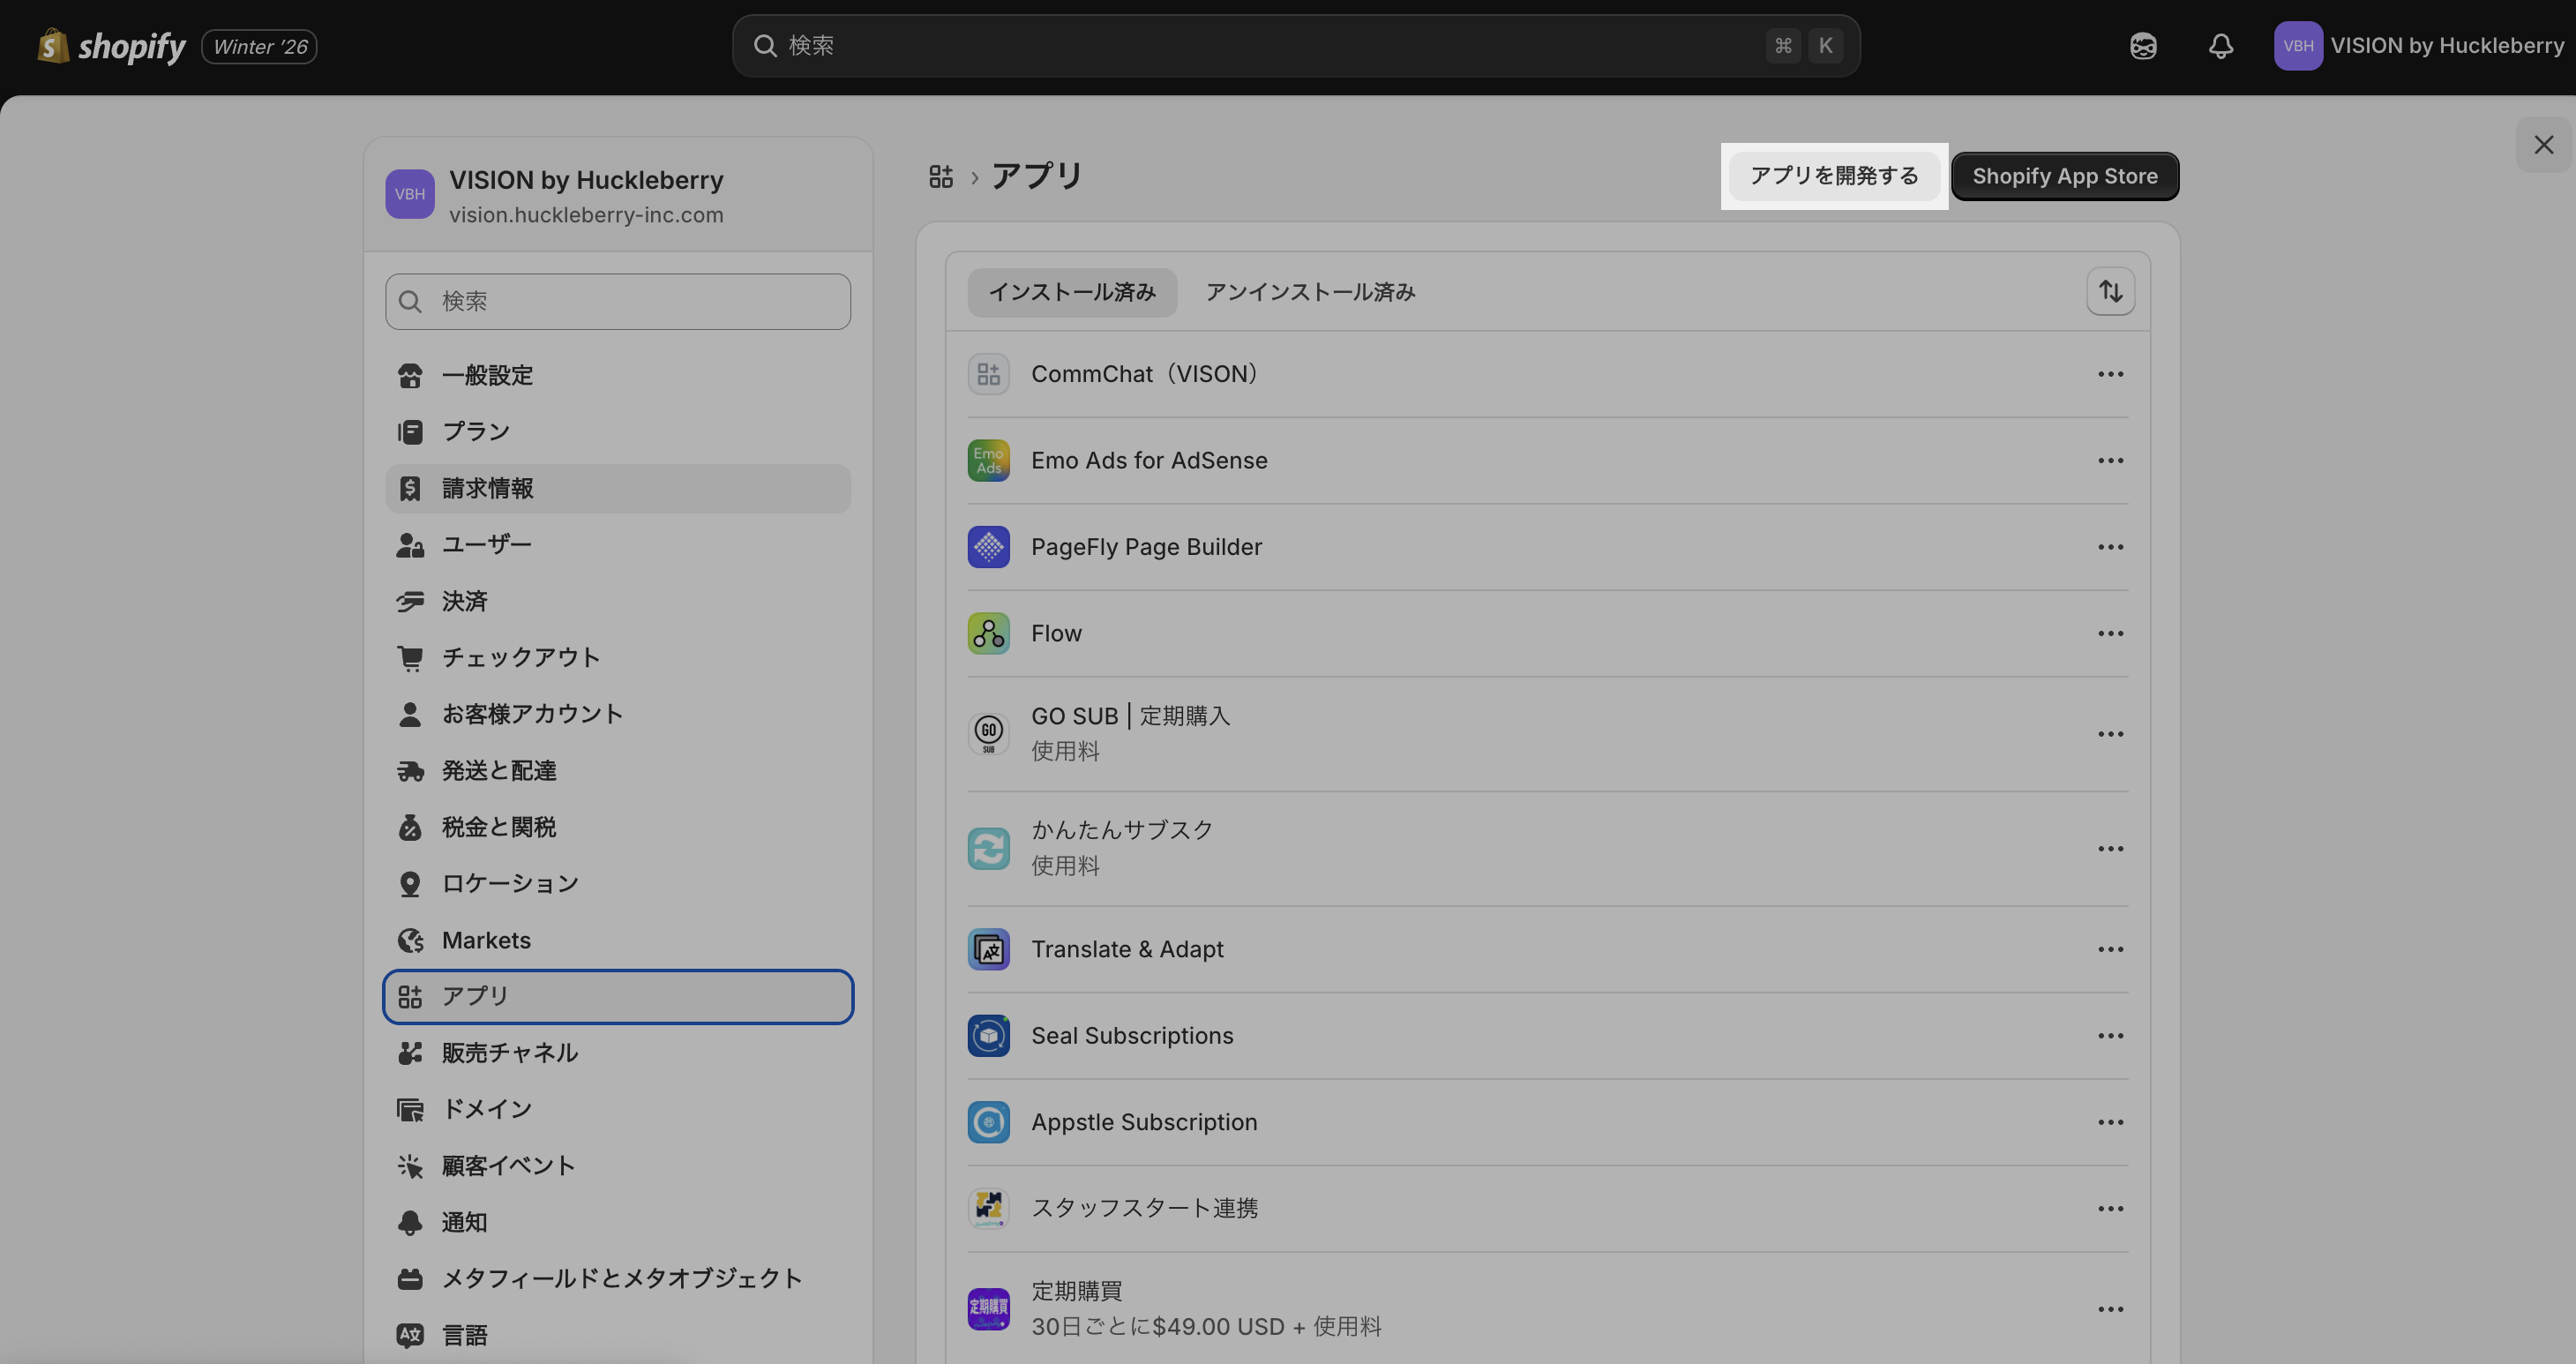Screen dimensions: 2576x1364
Task: Click the notifications bell icon
Action: click(2220, 46)
